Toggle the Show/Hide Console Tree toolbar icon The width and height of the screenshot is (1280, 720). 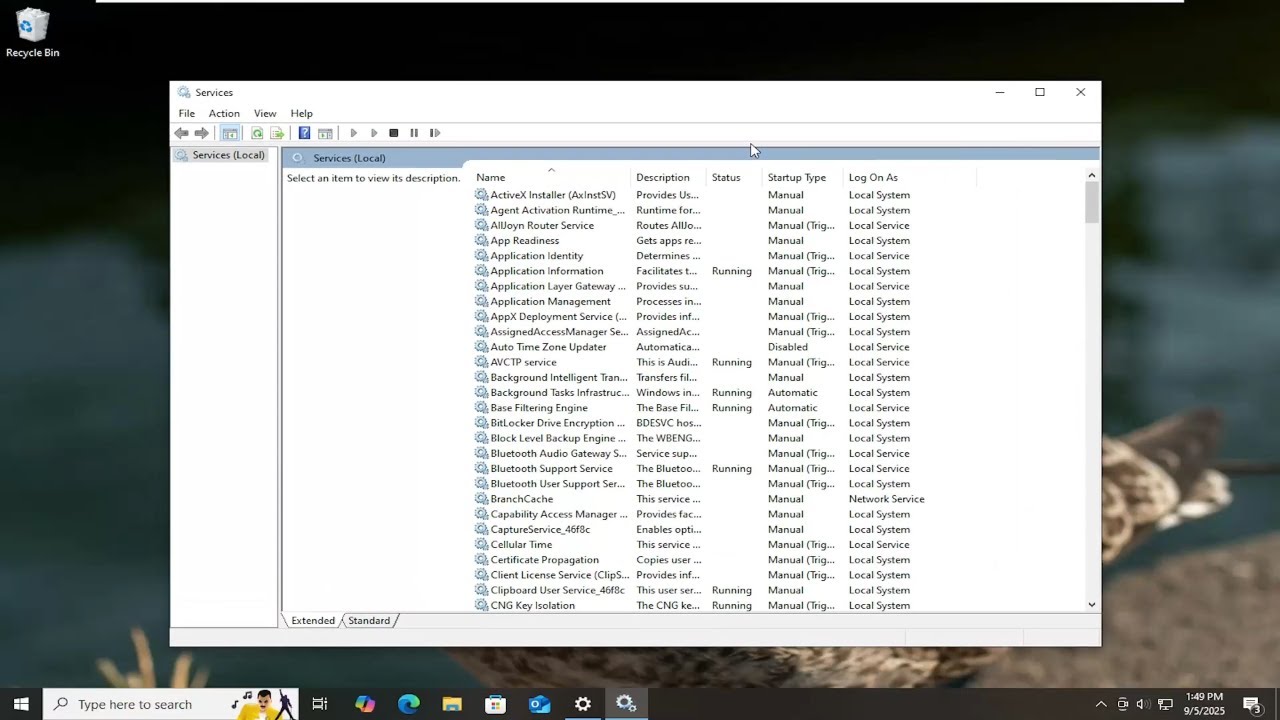tap(230, 133)
